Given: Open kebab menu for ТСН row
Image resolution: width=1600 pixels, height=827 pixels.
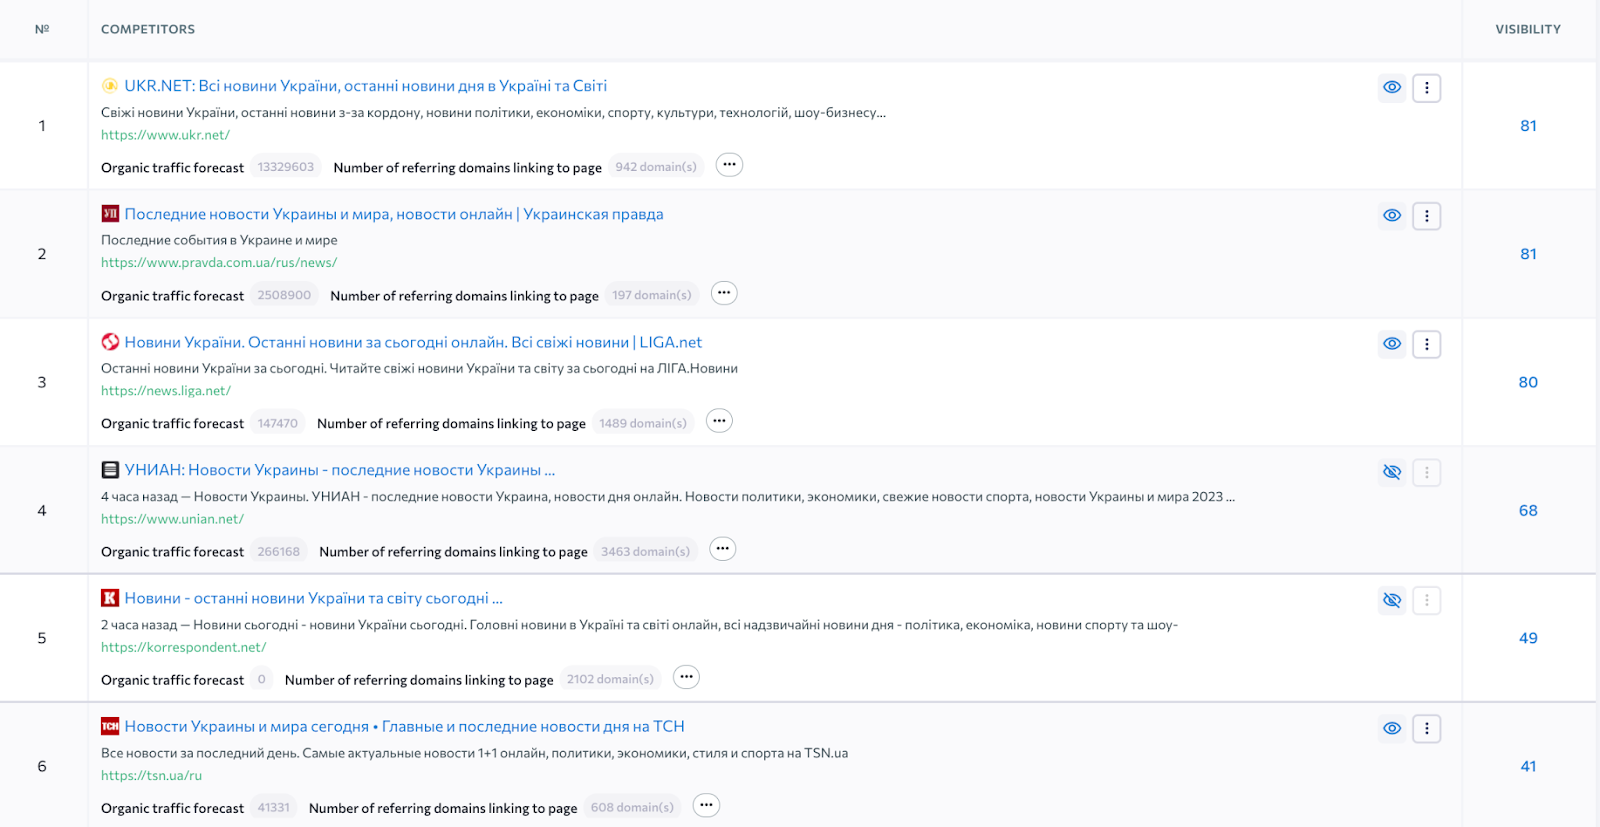Looking at the screenshot, I should (x=1426, y=729).
